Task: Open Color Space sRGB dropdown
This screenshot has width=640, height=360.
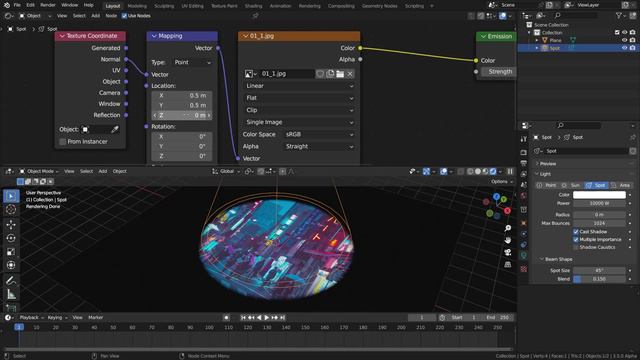Action: [x=319, y=134]
